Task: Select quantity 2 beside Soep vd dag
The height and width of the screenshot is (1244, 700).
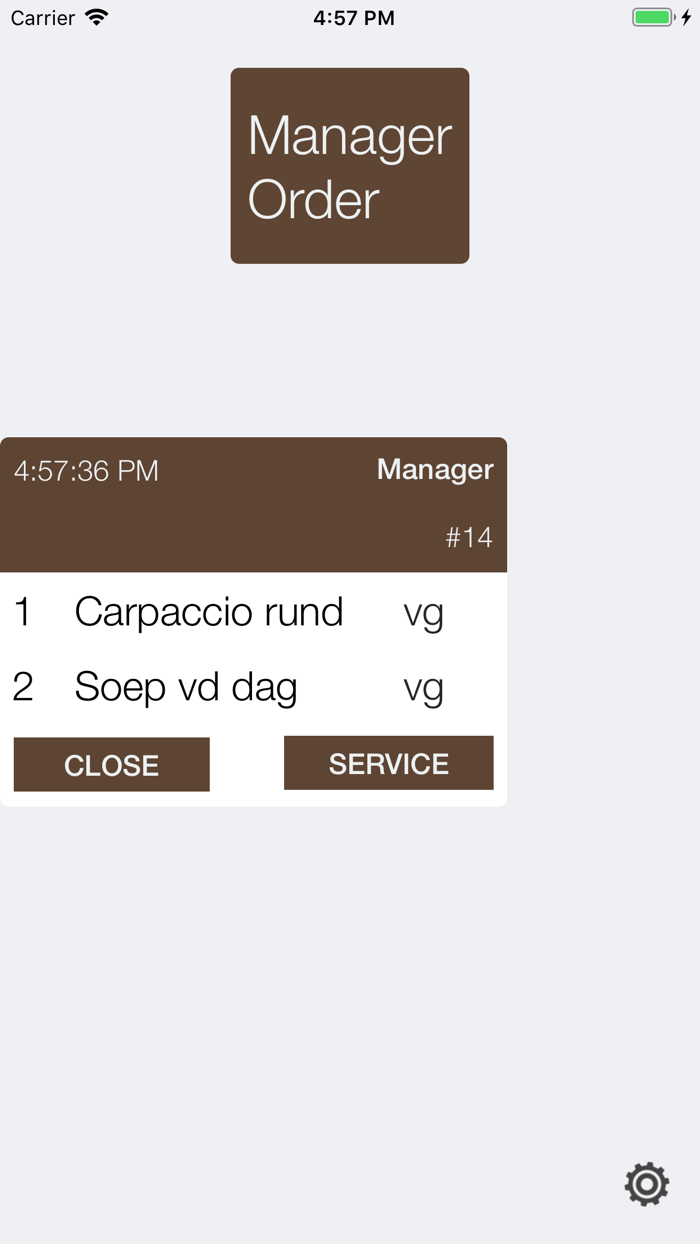Action: 23,687
